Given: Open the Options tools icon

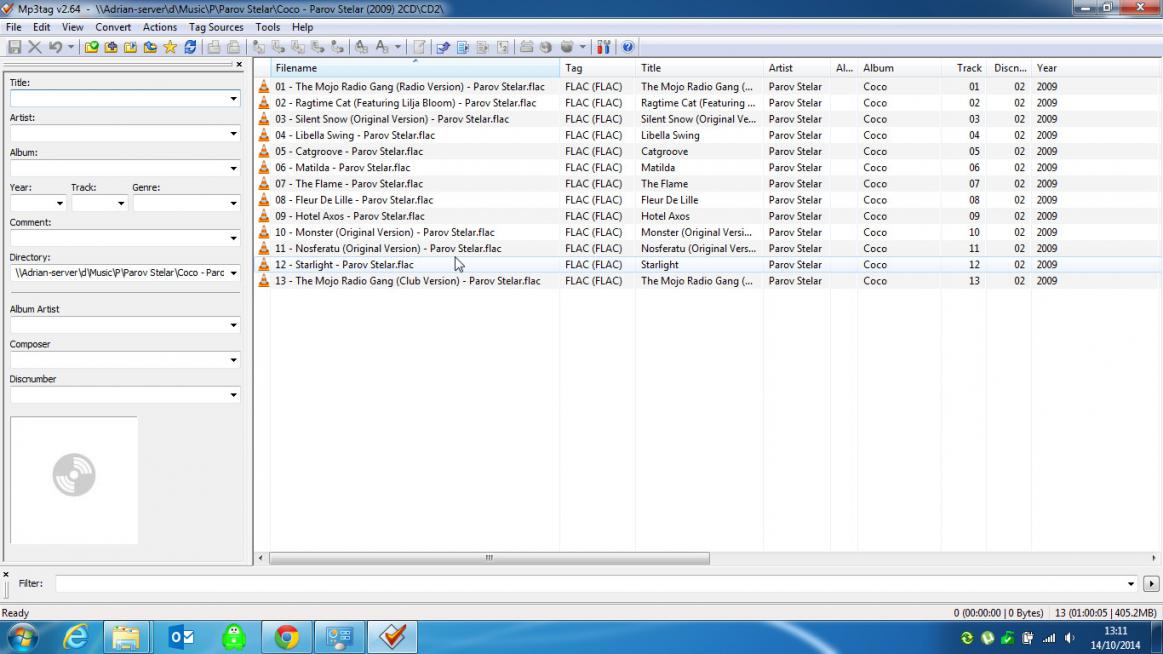Looking at the screenshot, I should pos(603,47).
